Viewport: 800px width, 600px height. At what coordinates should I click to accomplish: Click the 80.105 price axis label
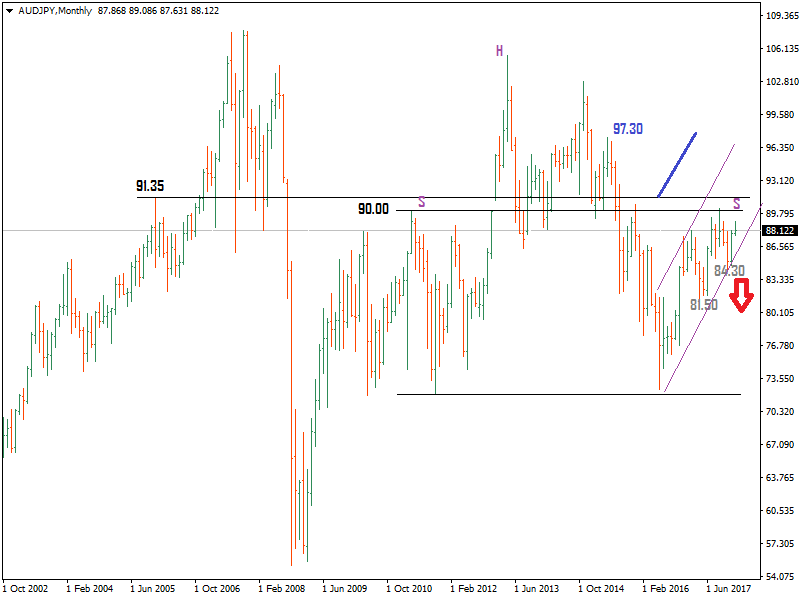click(x=780, y=312)
